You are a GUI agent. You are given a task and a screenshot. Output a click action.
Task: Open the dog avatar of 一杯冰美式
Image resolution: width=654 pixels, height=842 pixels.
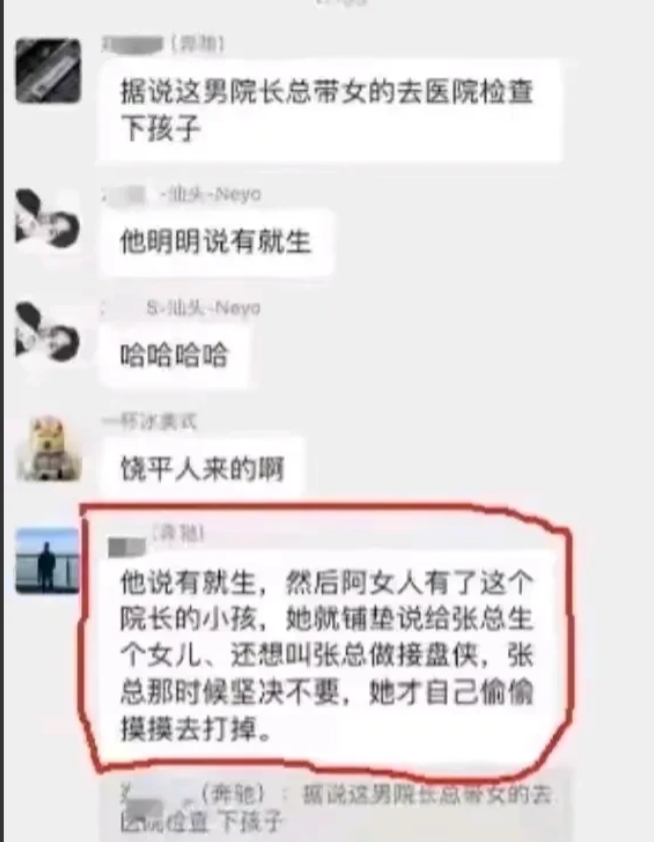(48, 448)
